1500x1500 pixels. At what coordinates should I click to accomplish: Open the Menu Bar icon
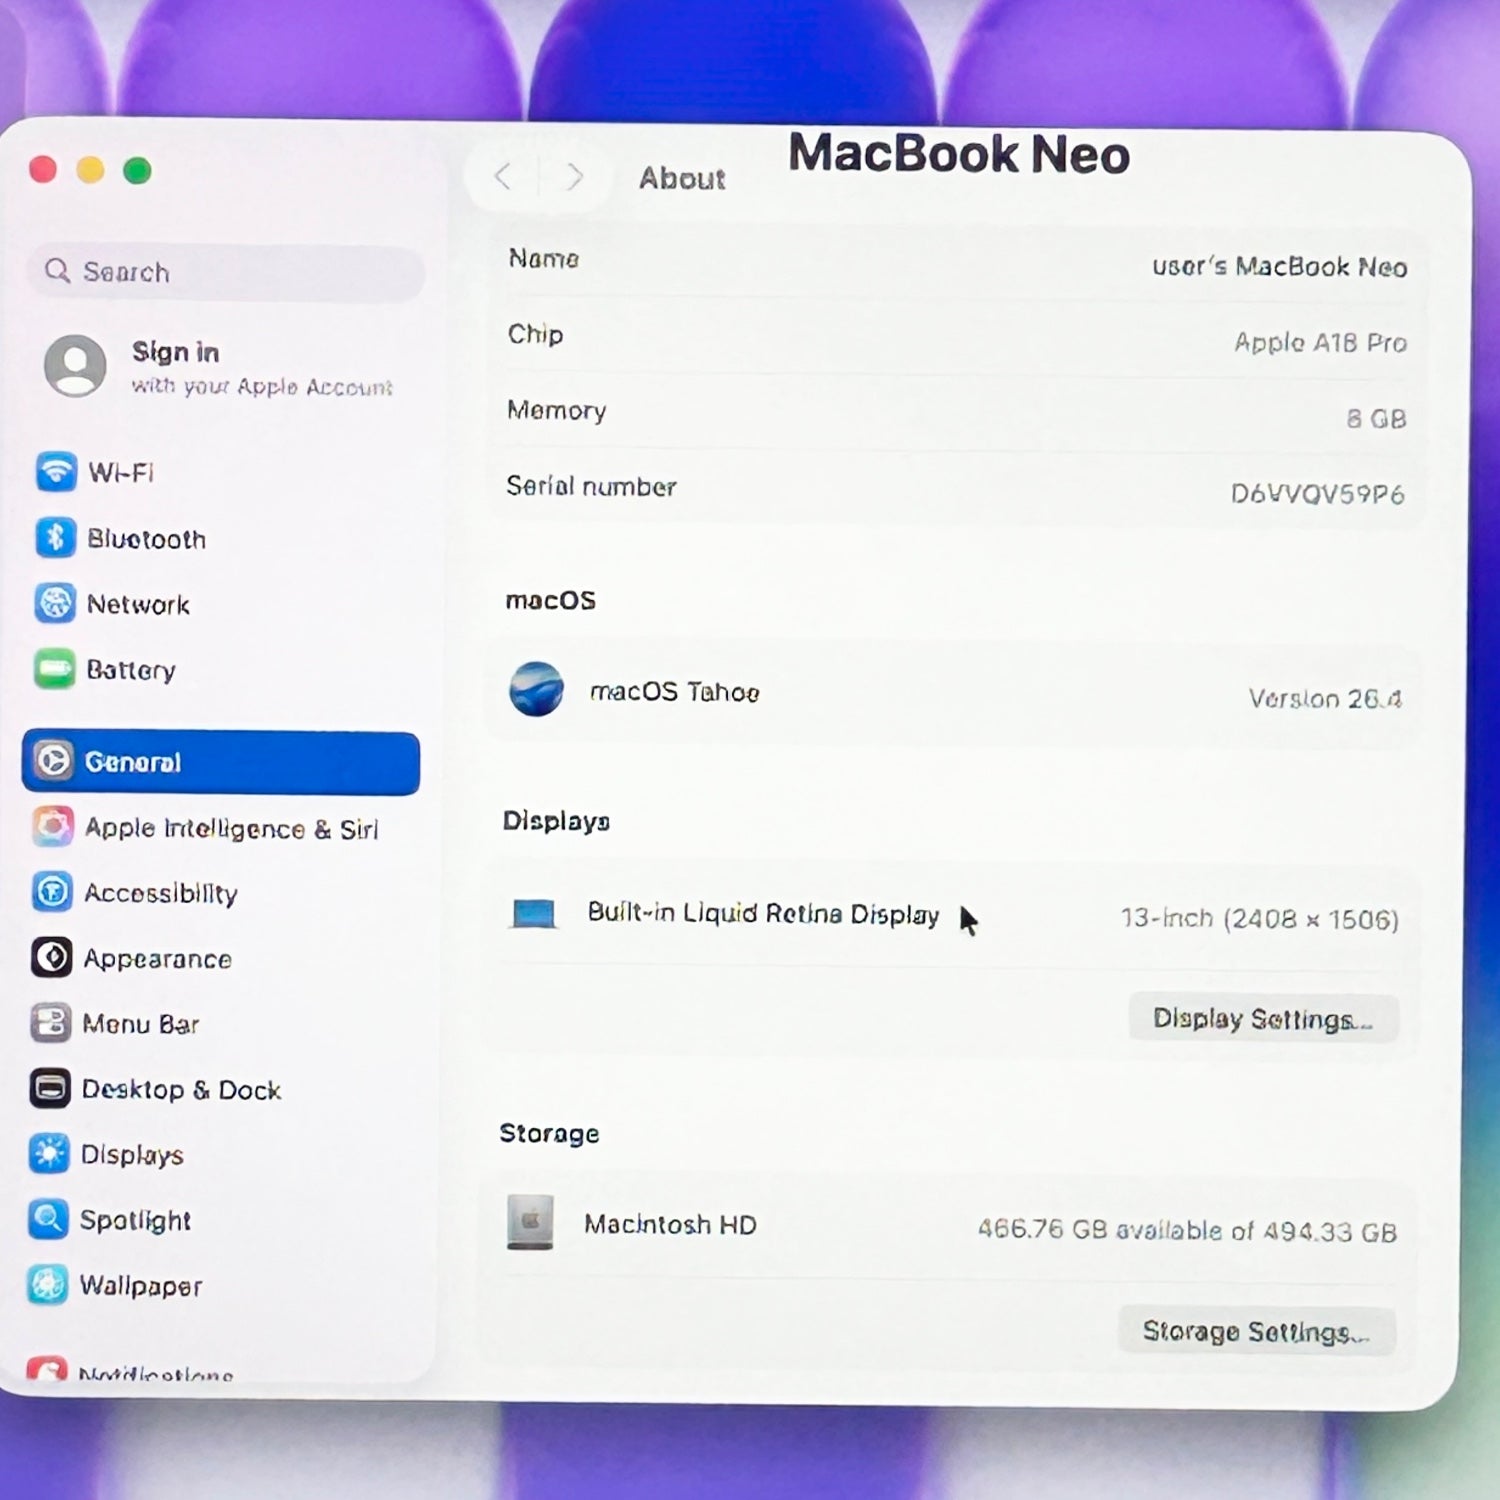50,1023
